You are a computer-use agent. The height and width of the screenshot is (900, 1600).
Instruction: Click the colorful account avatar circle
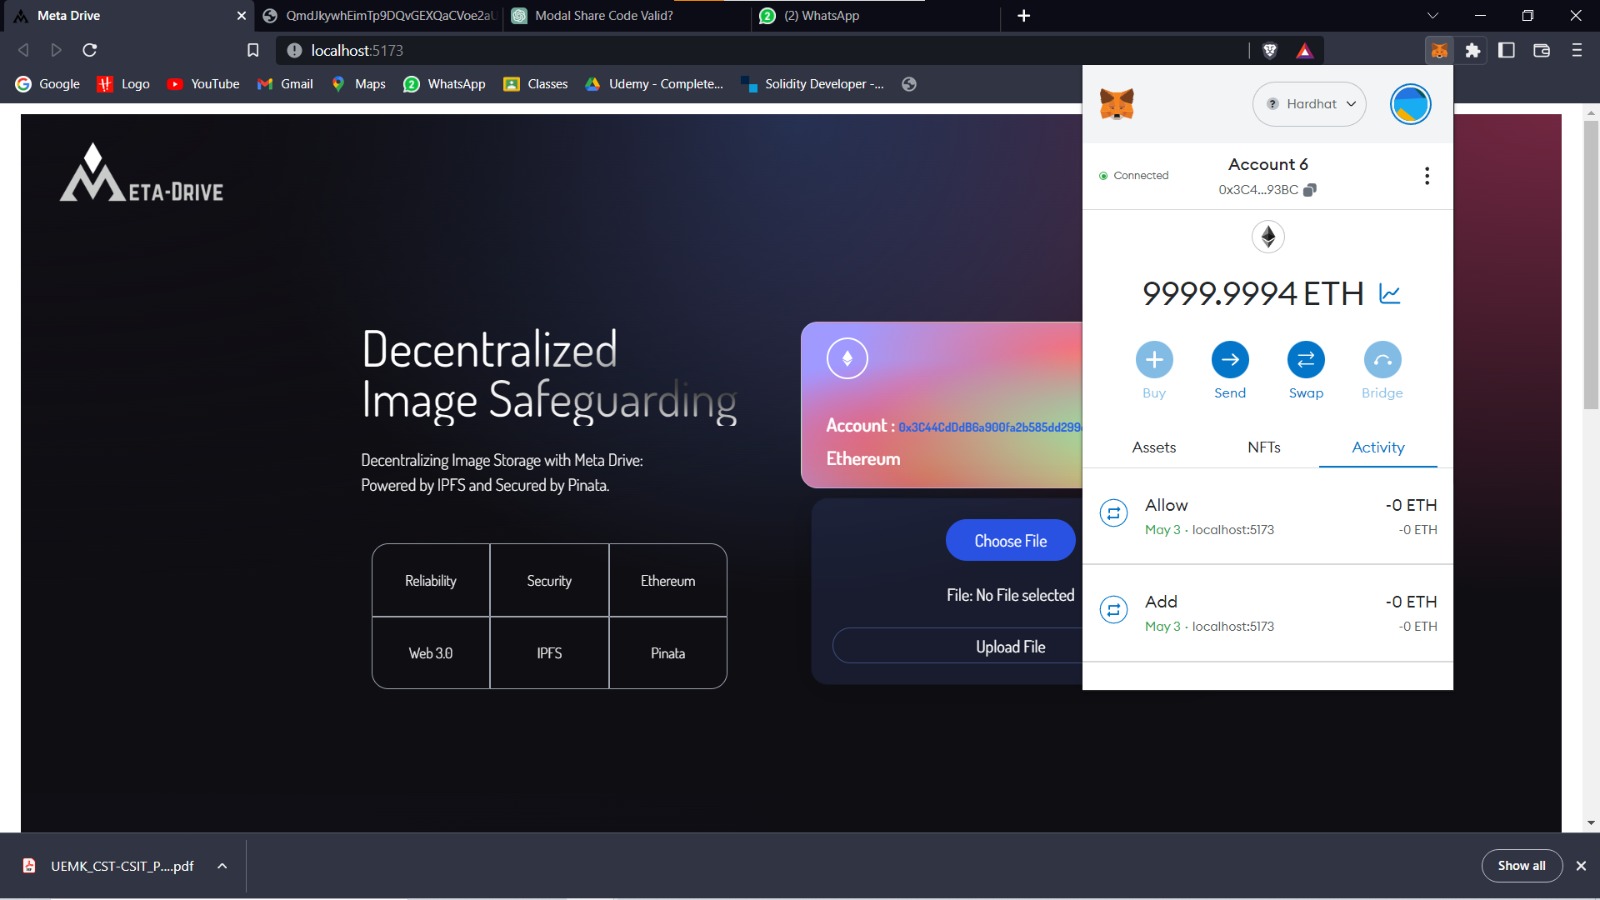(1409, 103)
